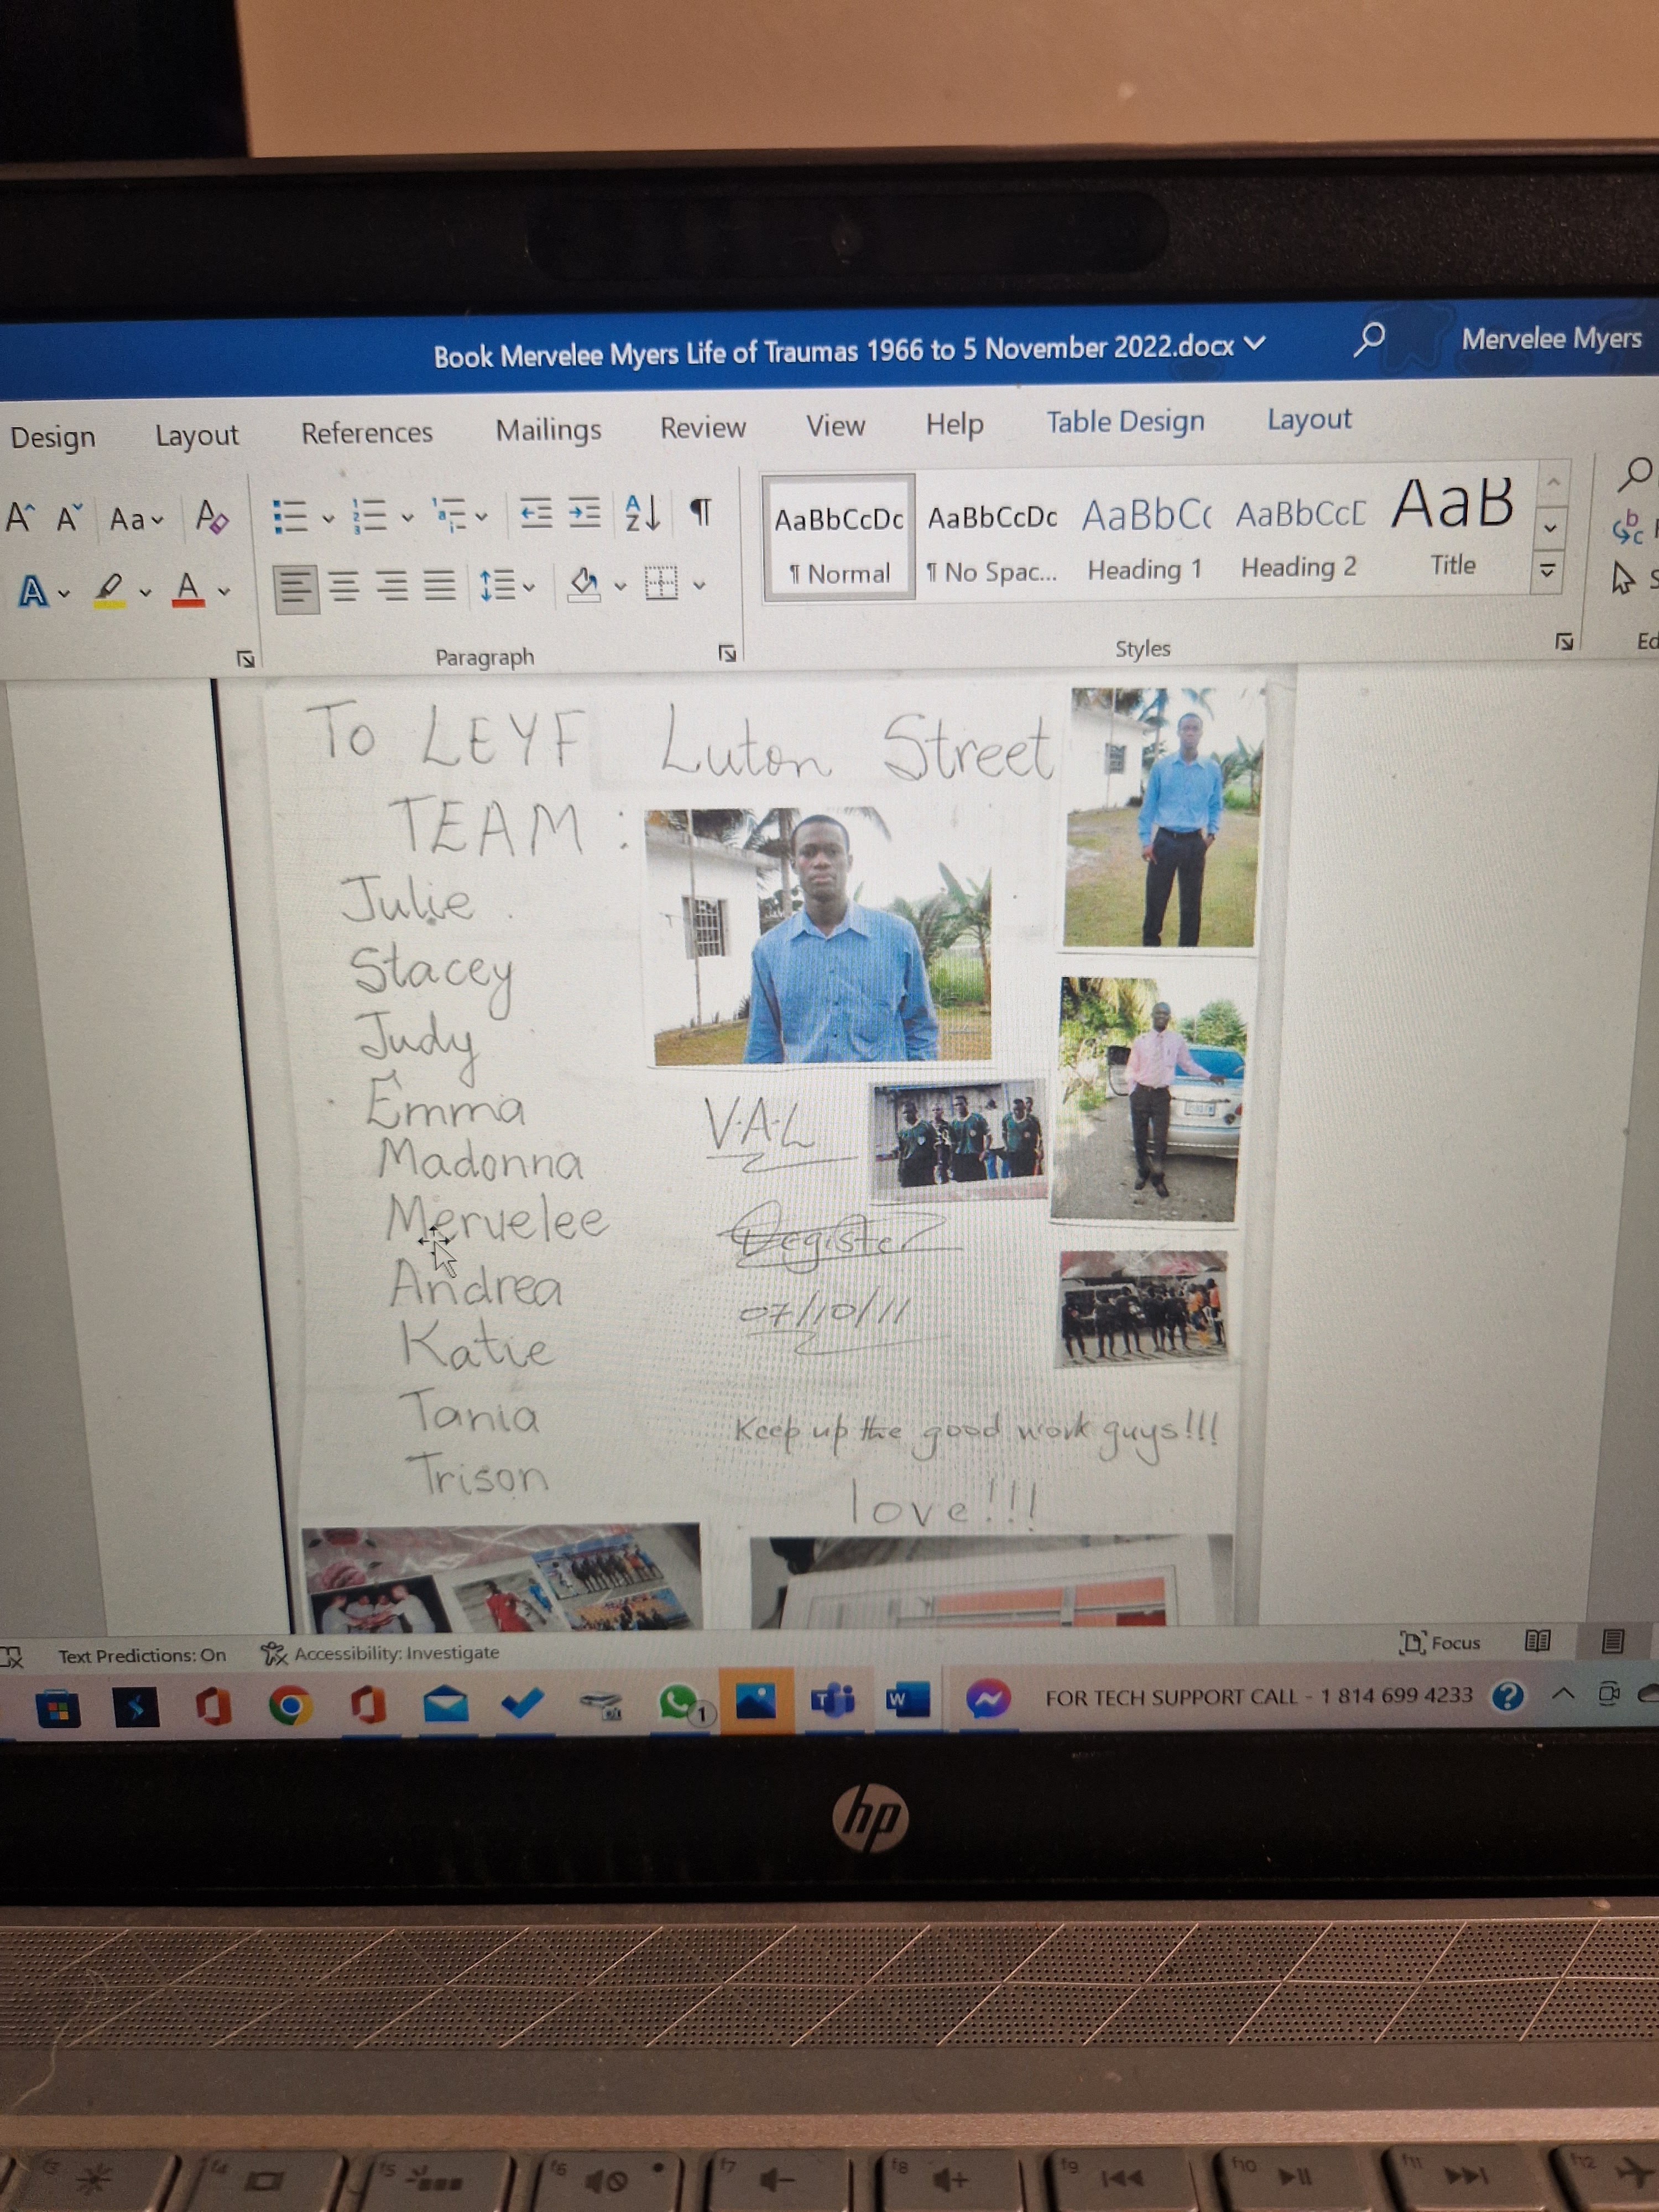The width and height of the screenshot is (1659, 2212).
Task: Apply the Heading 1 style
Action: (1145, 538)
